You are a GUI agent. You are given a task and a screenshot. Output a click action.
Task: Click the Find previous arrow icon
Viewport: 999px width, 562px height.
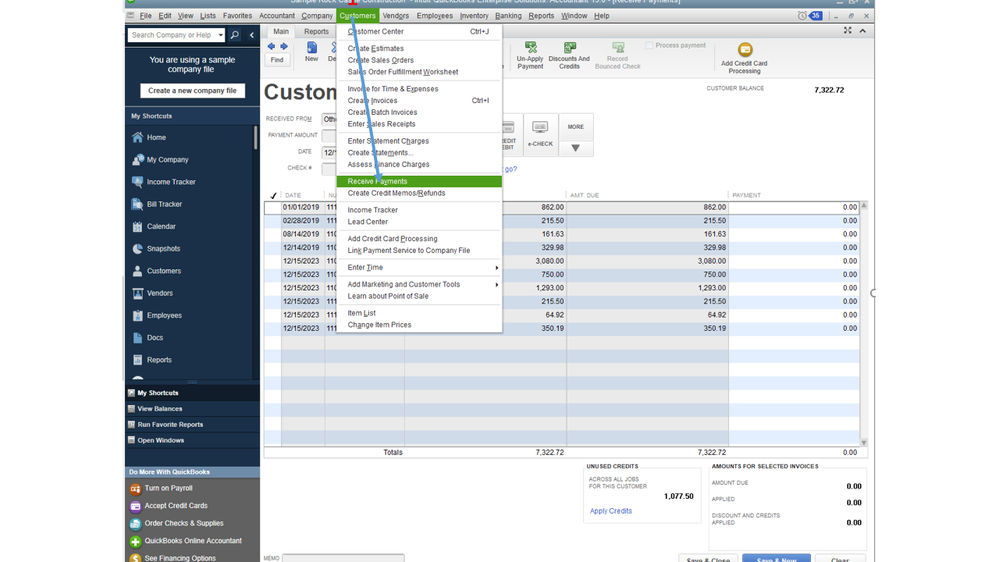point(271,47)
